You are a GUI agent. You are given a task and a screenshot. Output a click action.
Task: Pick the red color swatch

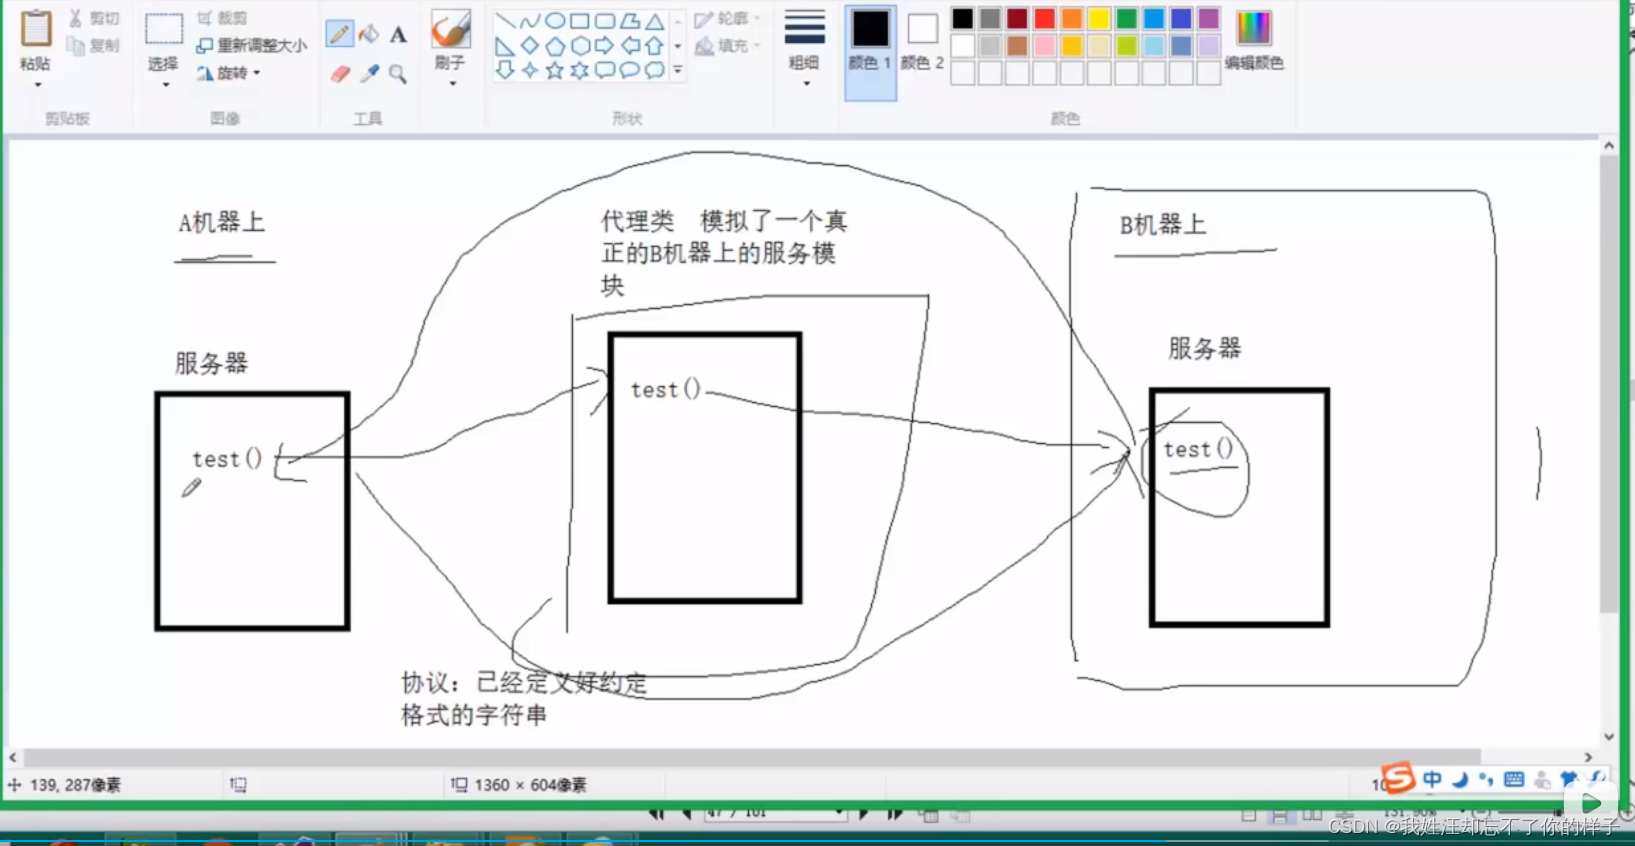(x=1045, y=19)
